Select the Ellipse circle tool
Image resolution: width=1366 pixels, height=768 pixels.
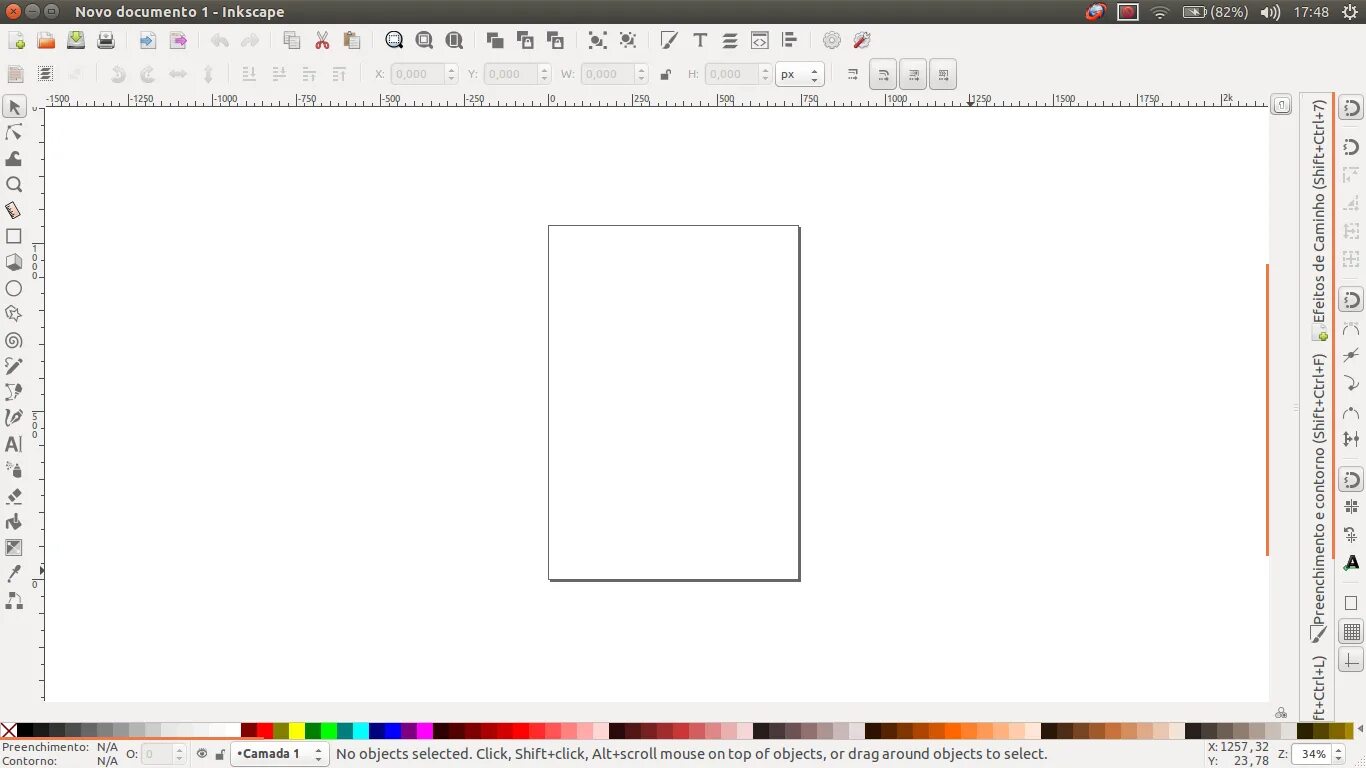tap(14, 289)
